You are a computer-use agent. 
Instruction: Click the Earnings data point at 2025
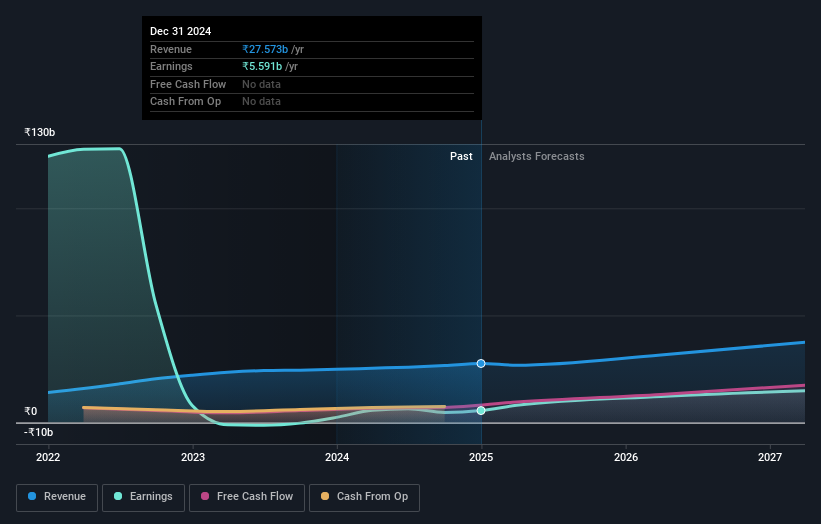pos(481,410)
